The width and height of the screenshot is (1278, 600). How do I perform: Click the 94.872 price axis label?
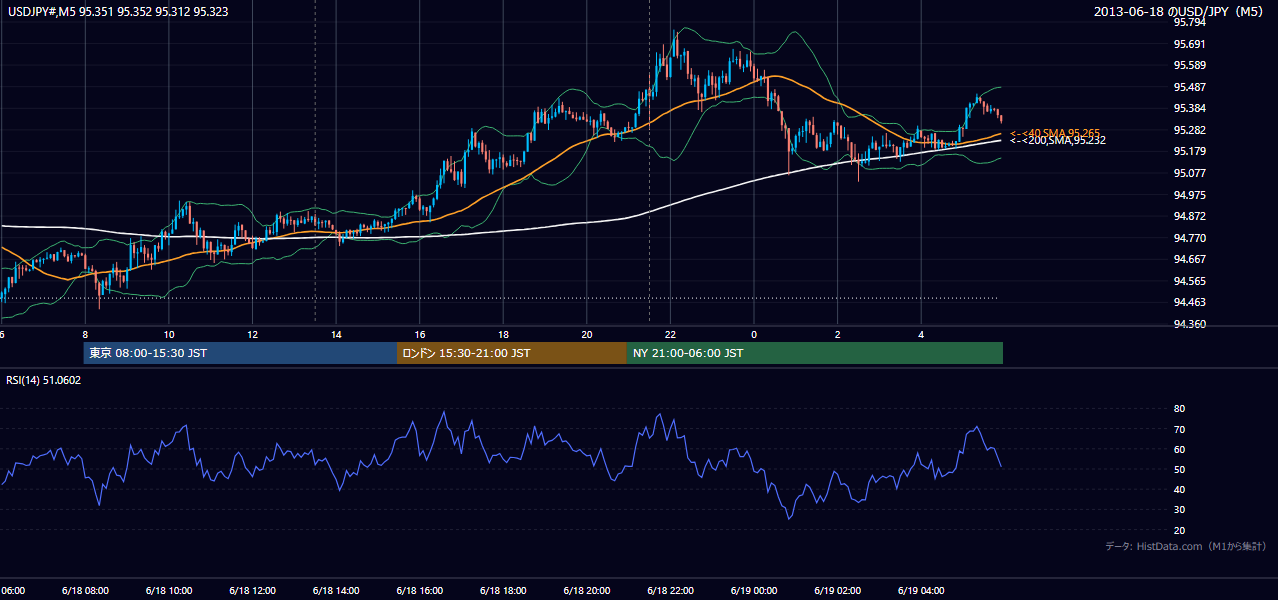click(x=1189, y=216)
